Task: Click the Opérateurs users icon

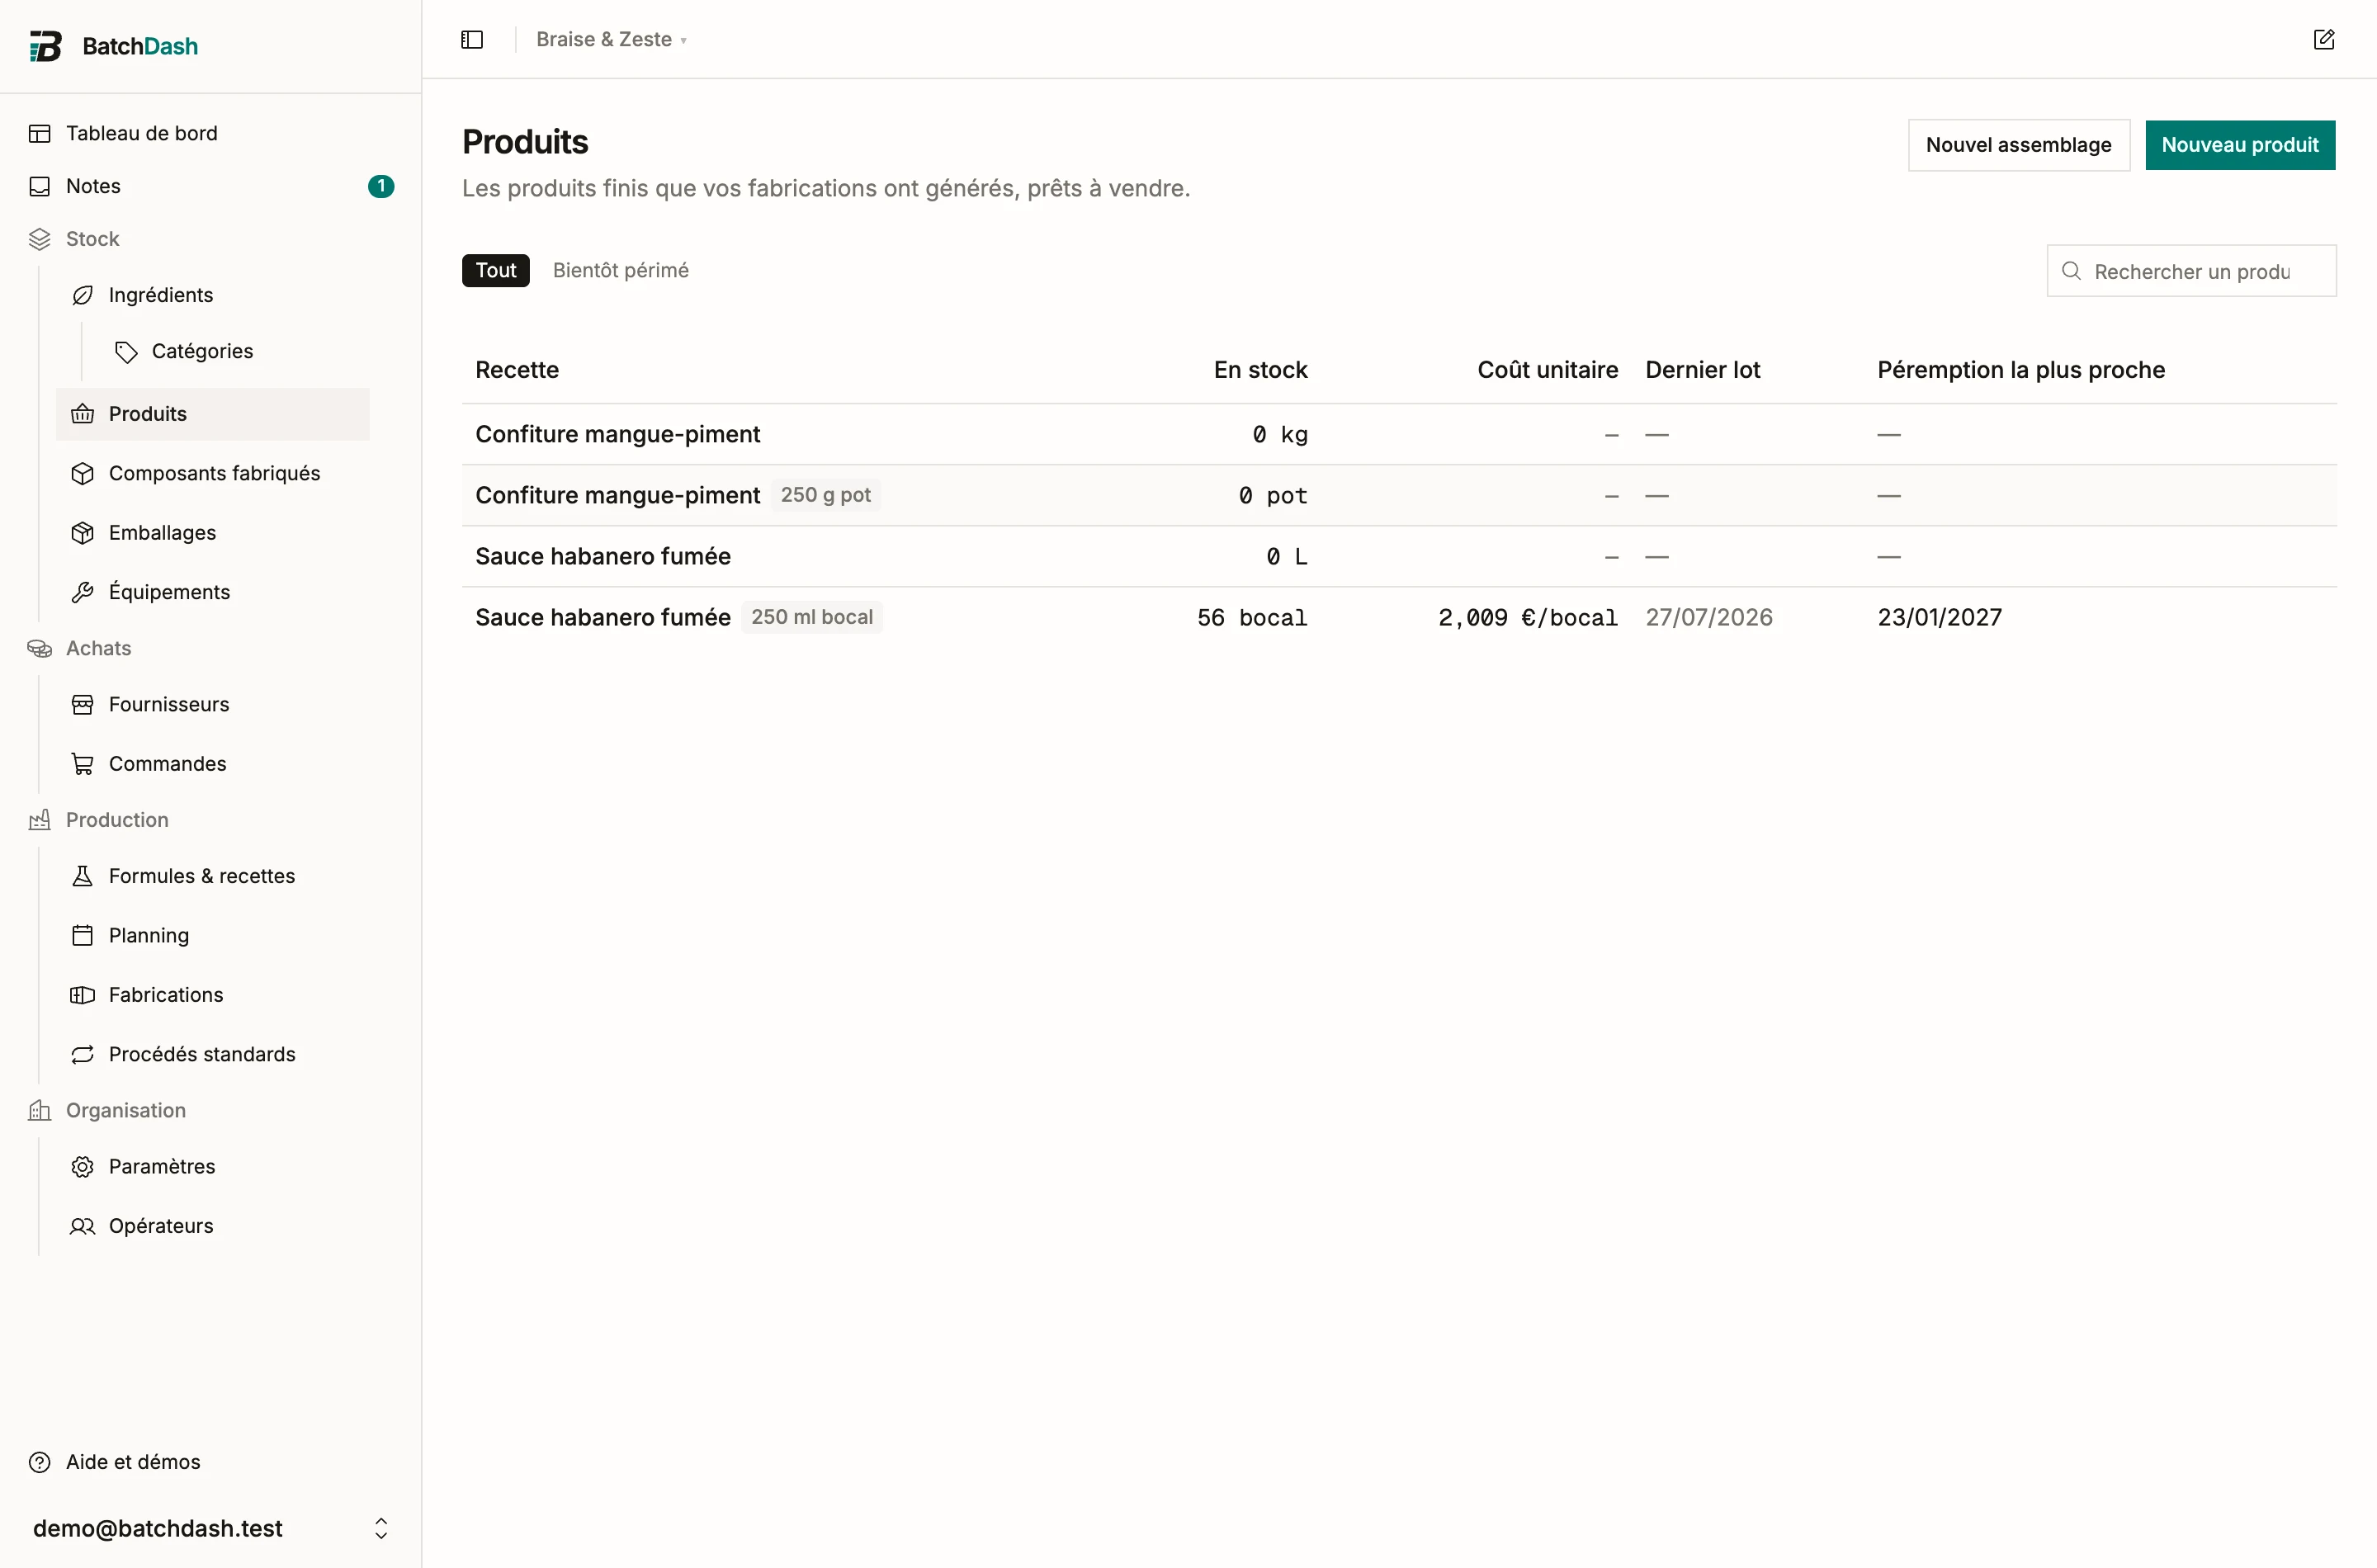Action: [x=83, y=1227]
